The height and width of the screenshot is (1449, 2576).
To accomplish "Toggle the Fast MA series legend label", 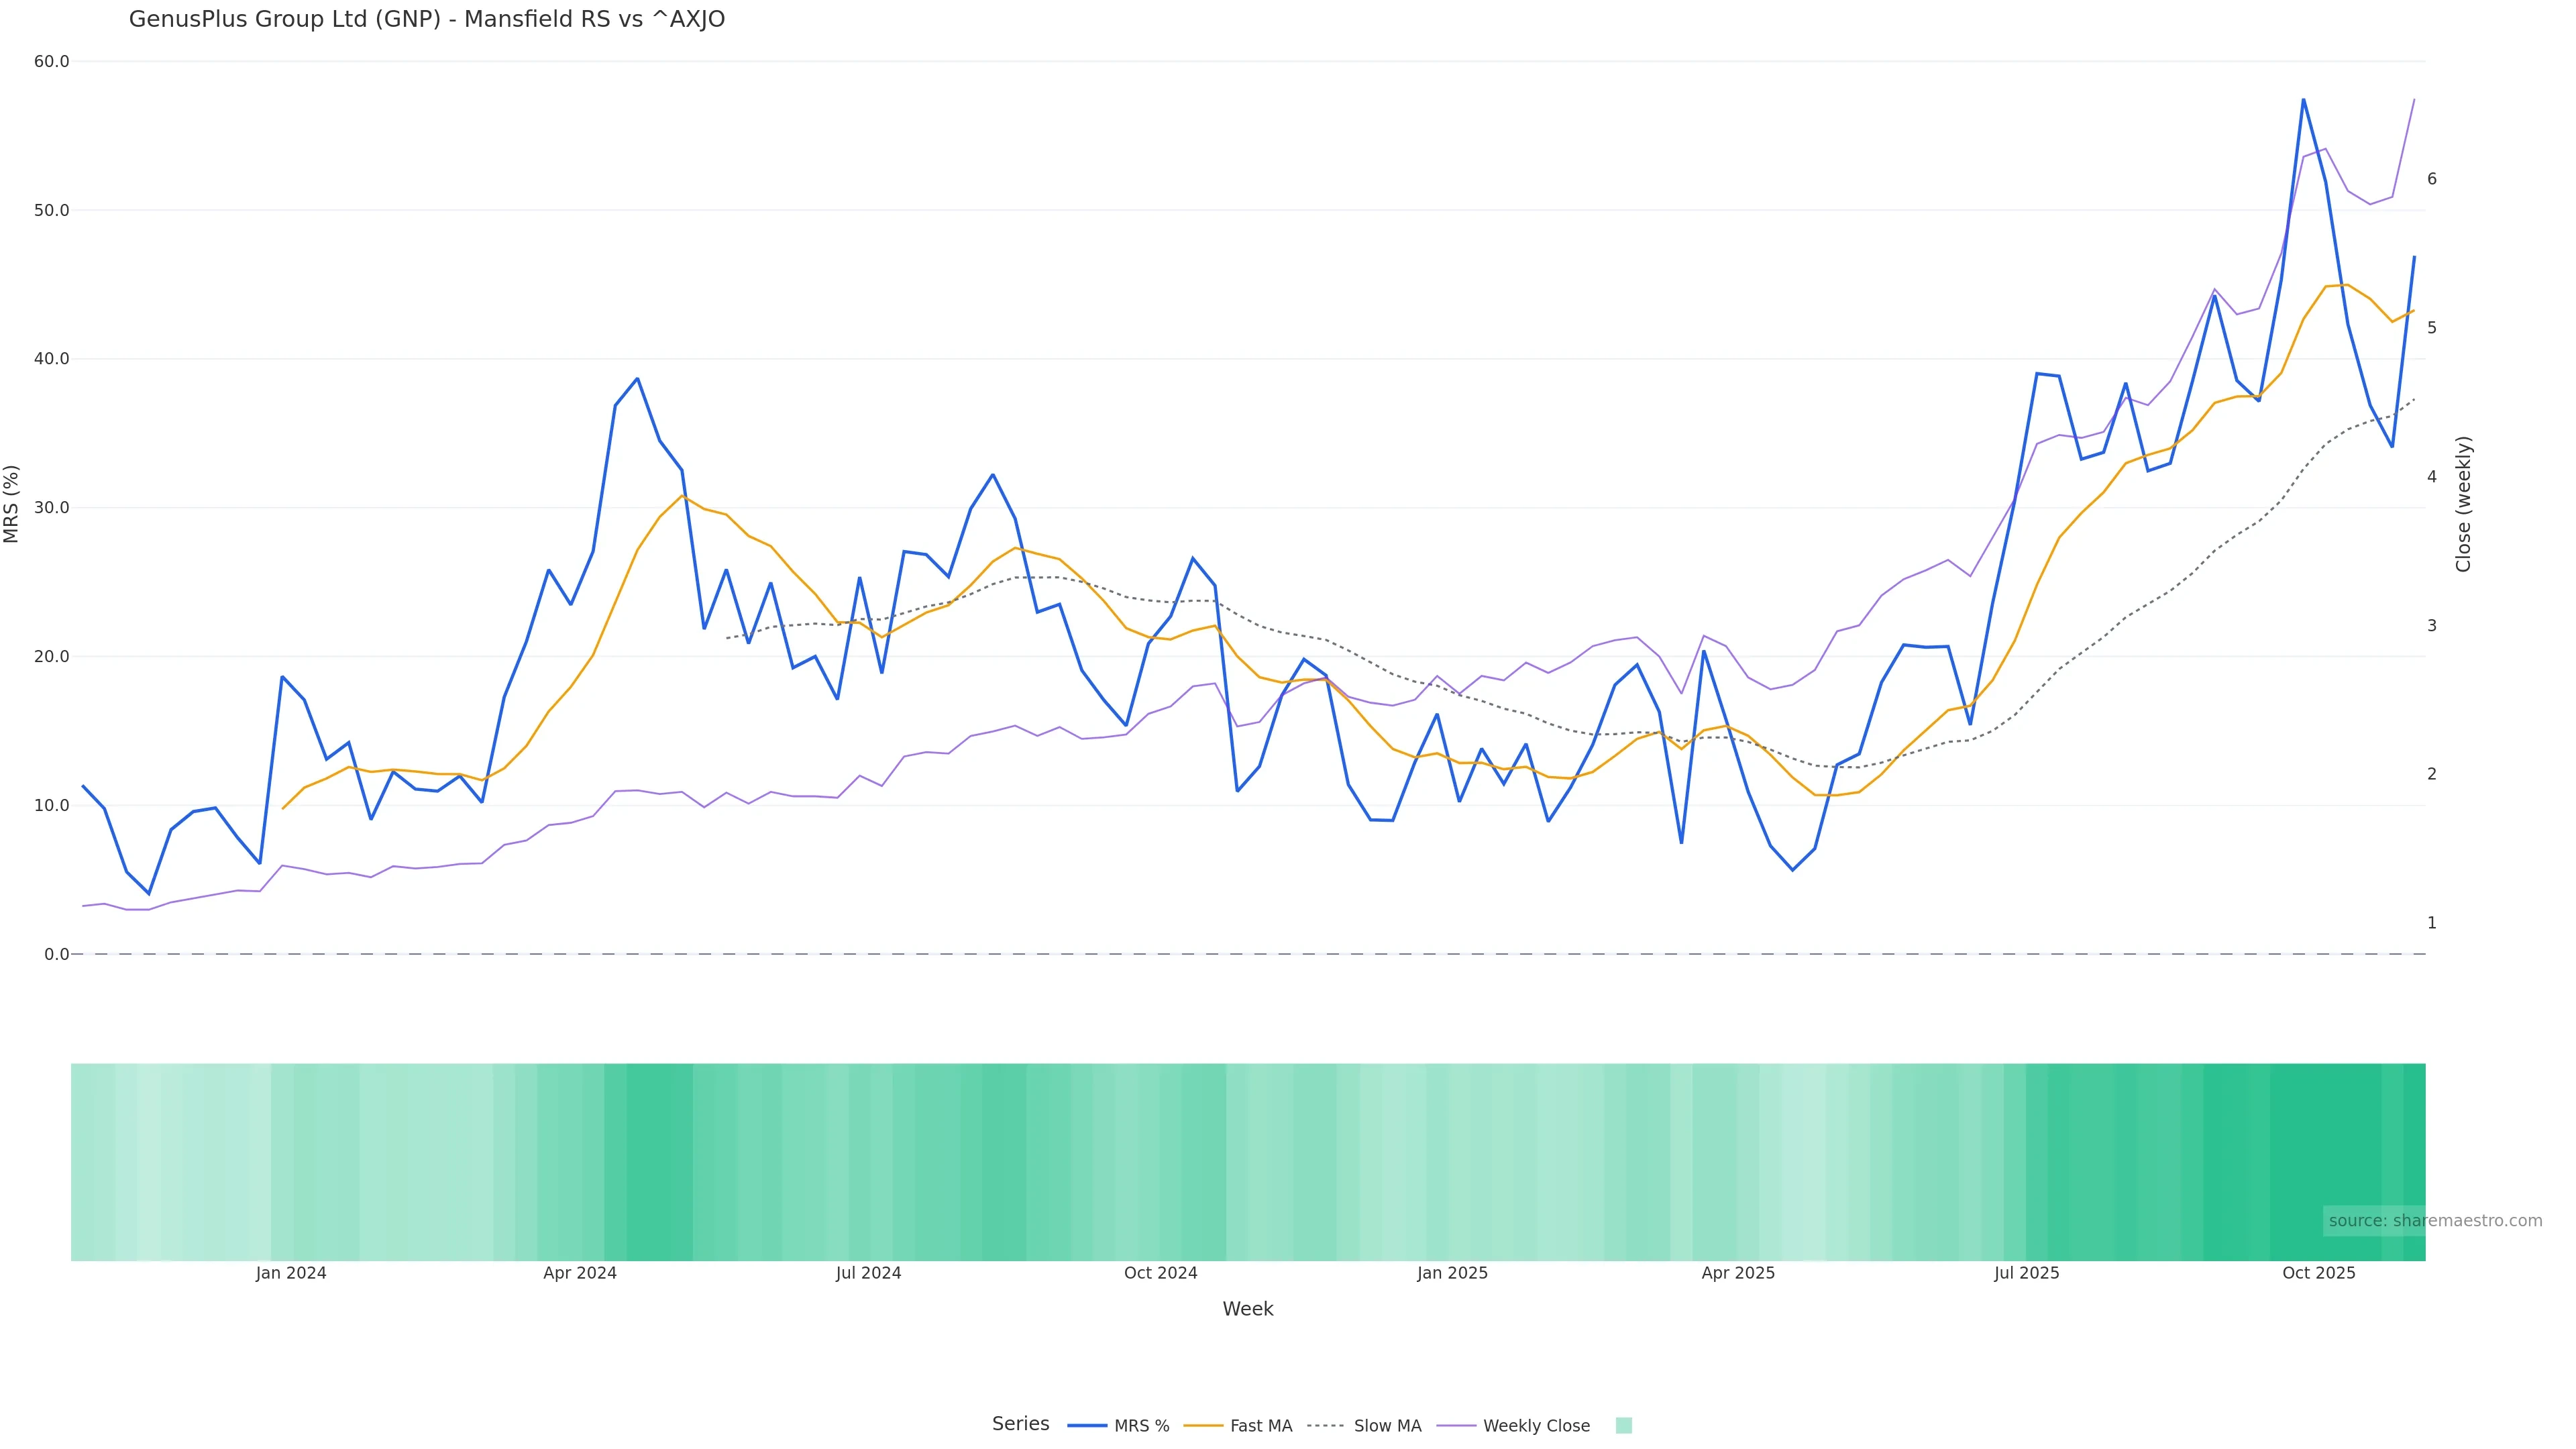I will (1261, 1425).
